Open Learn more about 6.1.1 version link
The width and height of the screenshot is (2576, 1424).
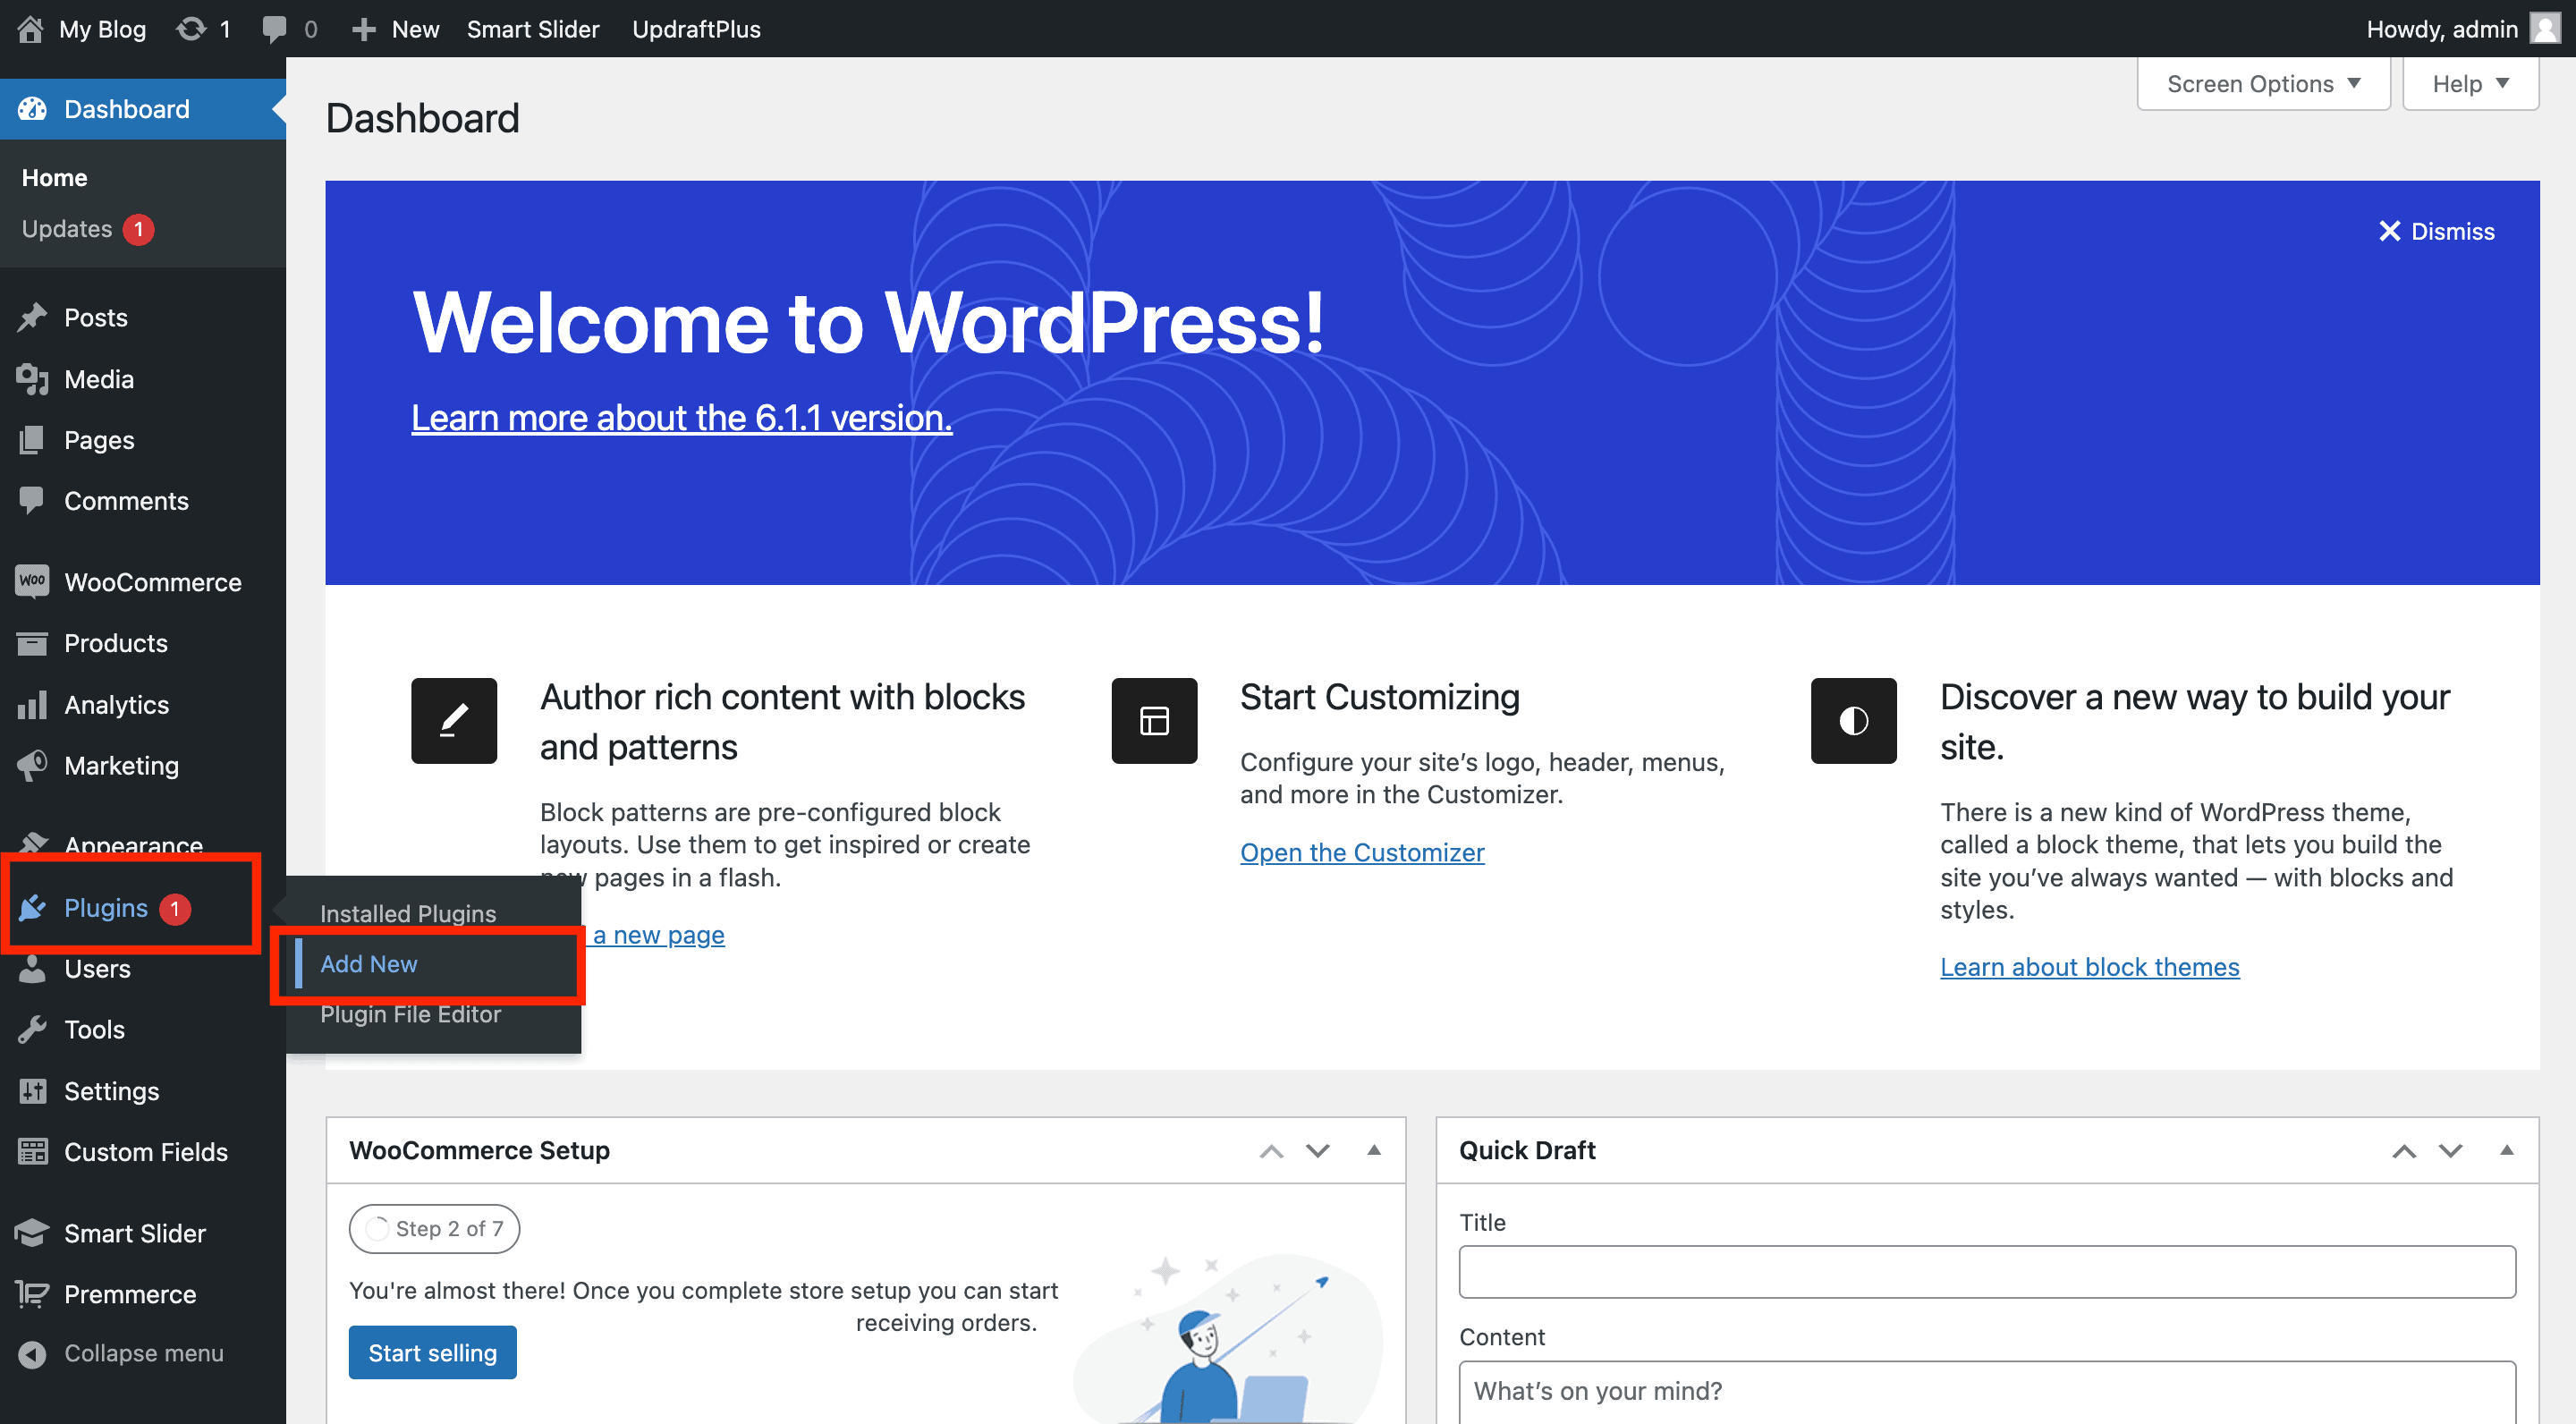pos(682,418)
